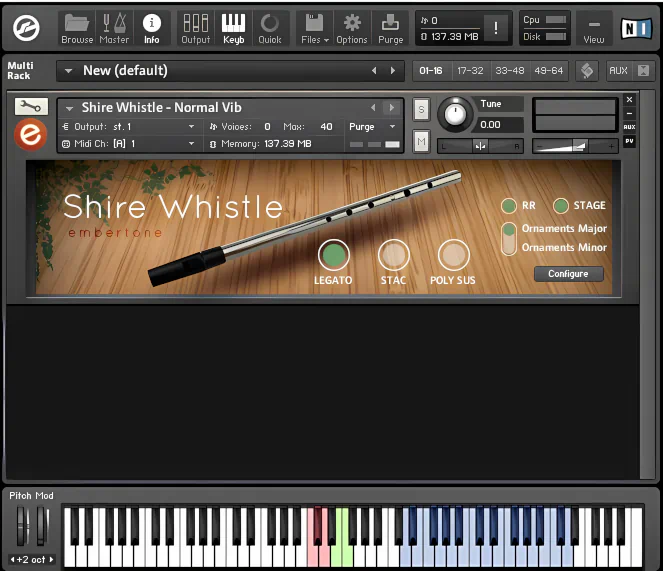Toggle the STAGE option
Image resolution: width=663 pixels, height=571 pixels.
[561, 206]
